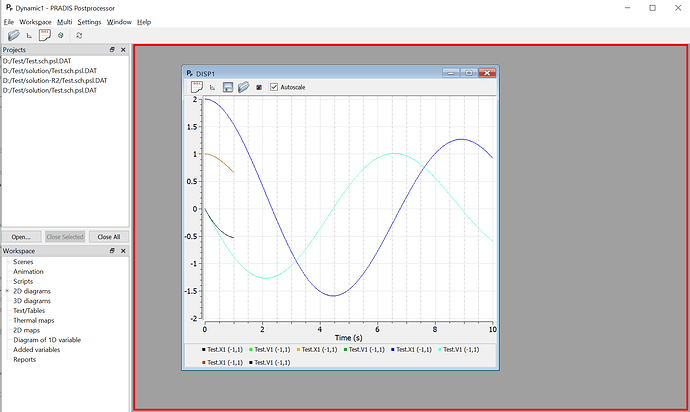The height and width of the screenshot is (412, 690).
Task: Select 3D diagrams in Workspace tree
Action: (32, 301)
